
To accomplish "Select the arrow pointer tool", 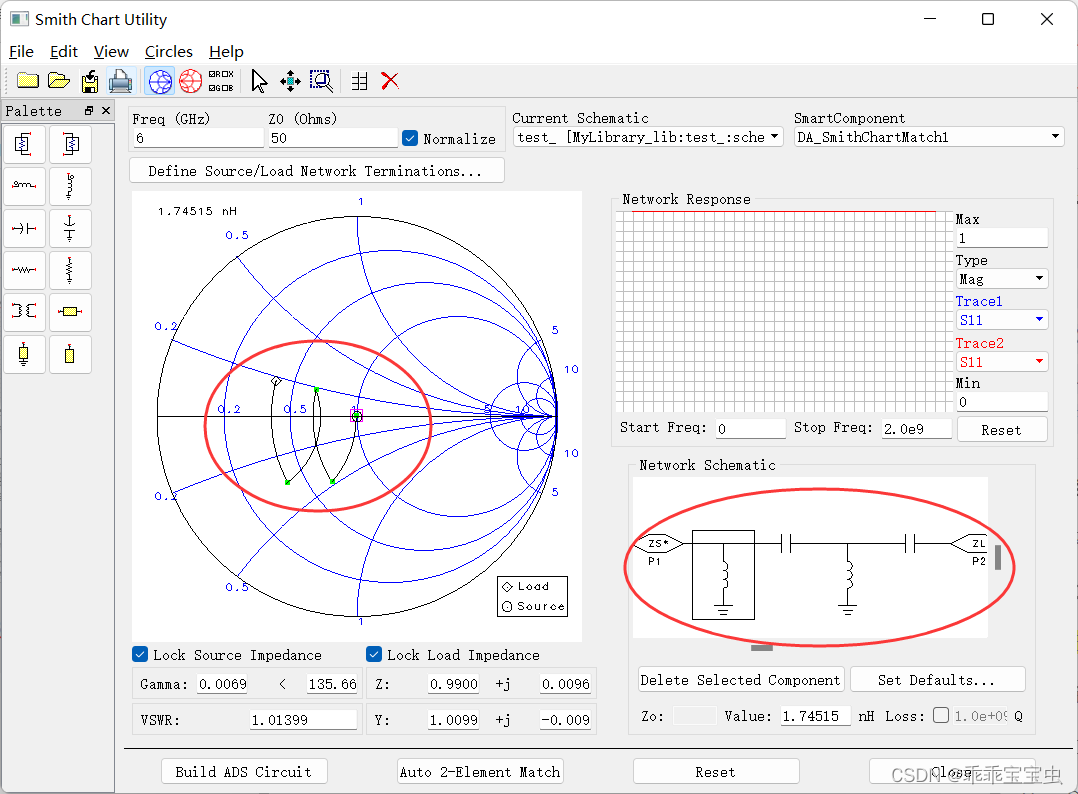I will [x=258, y=81].
